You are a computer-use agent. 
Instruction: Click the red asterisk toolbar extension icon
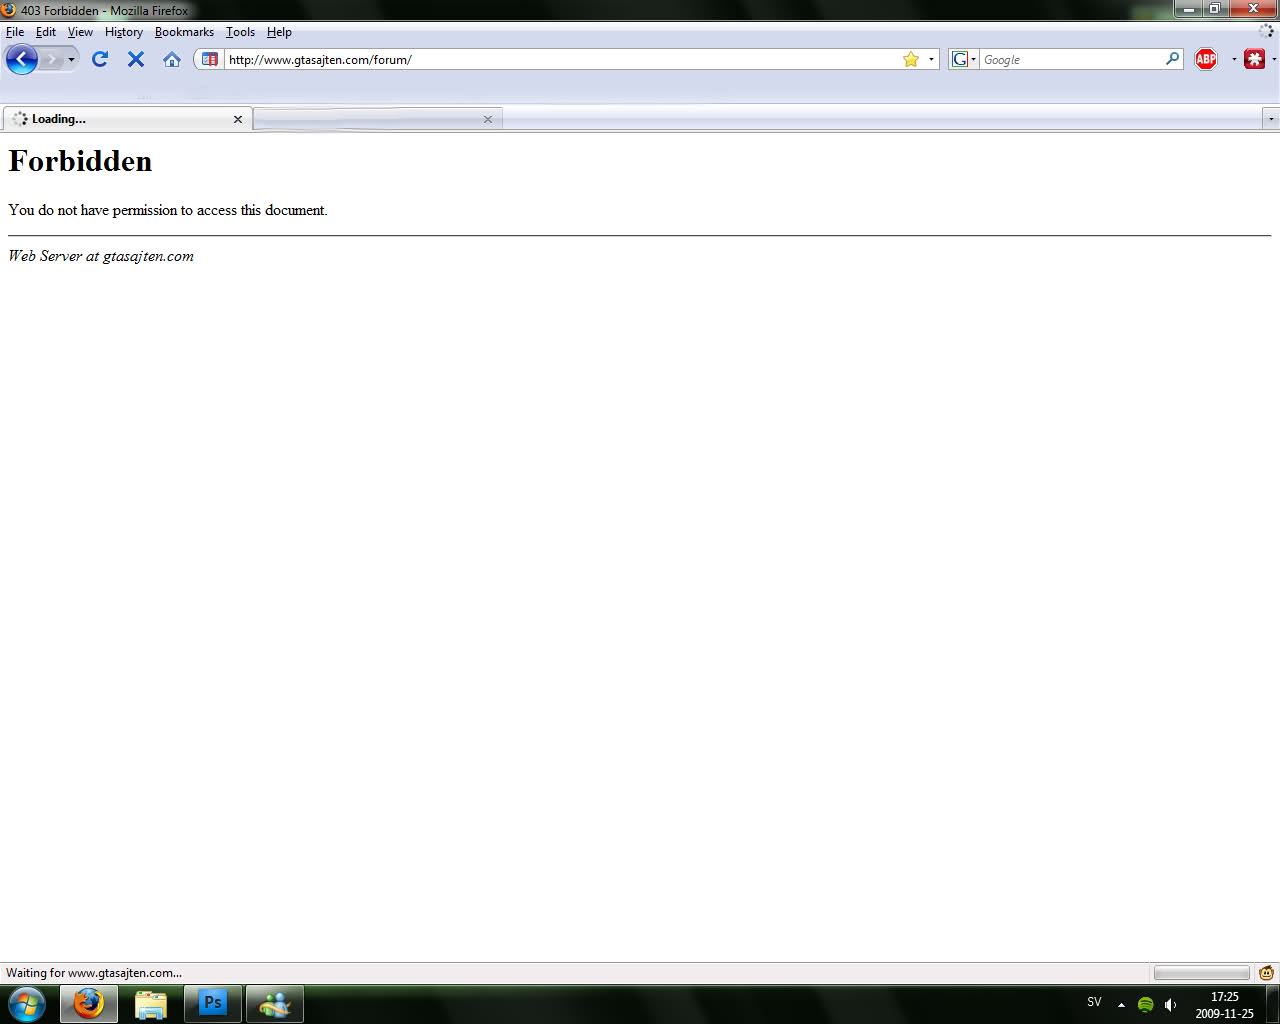point(1255,60)
